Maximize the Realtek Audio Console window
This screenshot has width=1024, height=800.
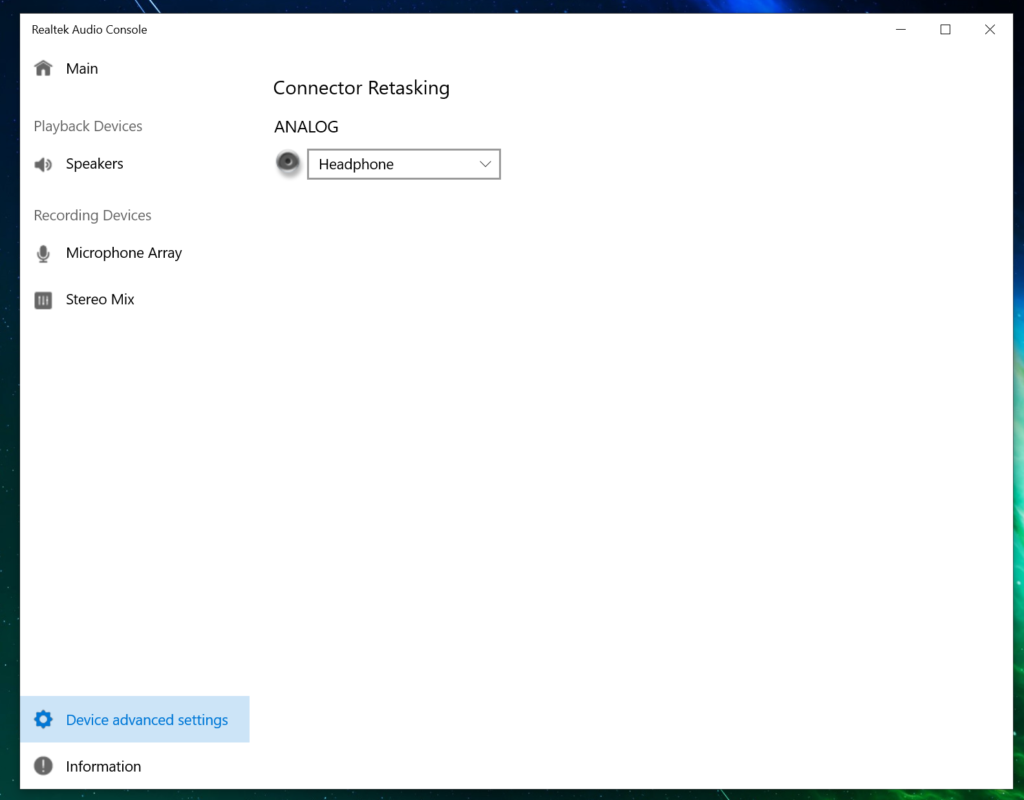pos(945,29)
